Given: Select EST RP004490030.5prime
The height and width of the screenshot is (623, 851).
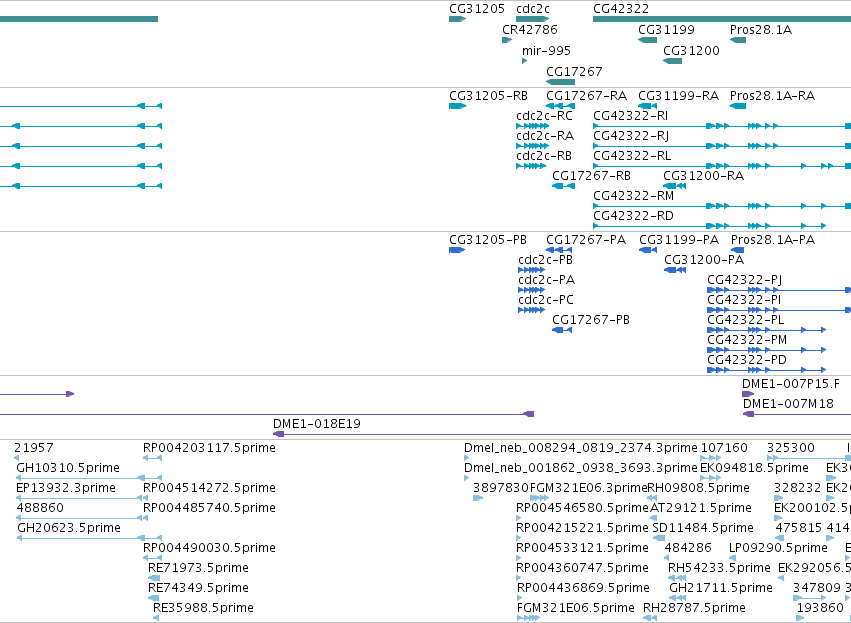Looking at the screenshot, I should (152, 558).
